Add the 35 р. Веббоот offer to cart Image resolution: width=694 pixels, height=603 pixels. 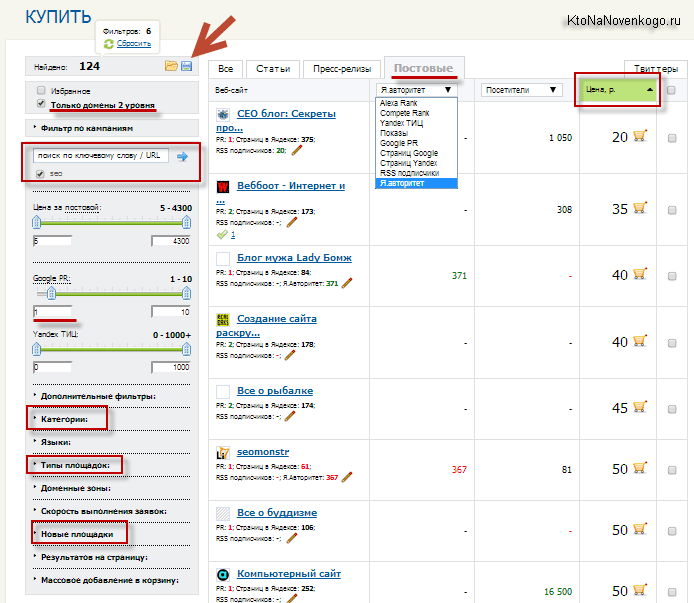tap(640, 208)
